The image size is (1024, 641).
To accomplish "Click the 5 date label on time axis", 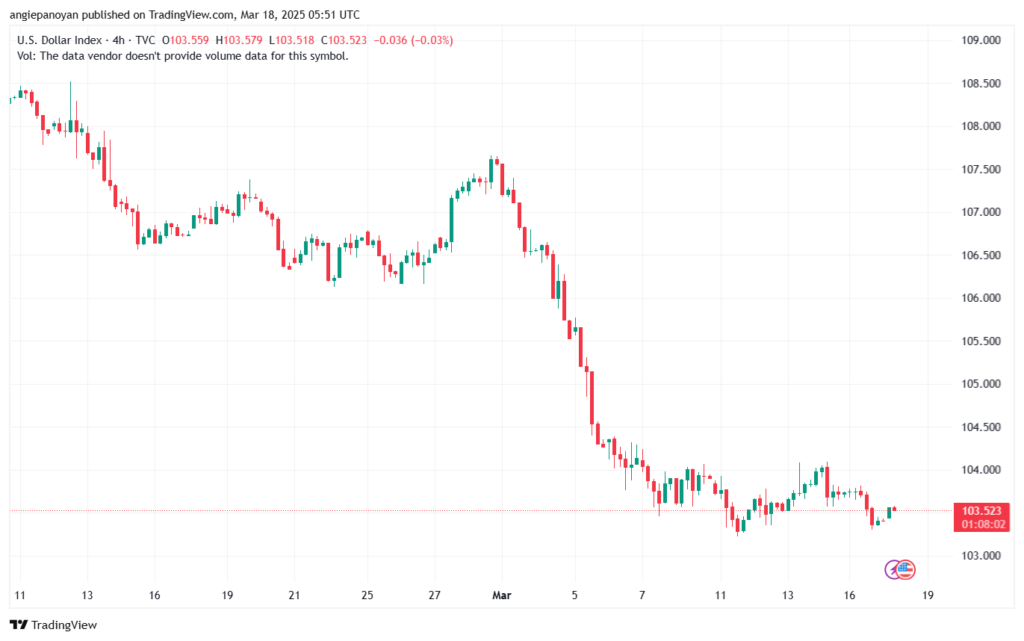I will (x=575, y=595).
